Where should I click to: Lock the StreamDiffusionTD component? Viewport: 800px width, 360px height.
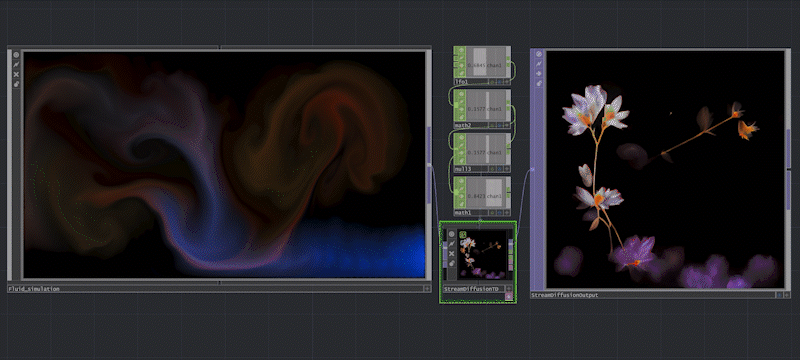452,263
